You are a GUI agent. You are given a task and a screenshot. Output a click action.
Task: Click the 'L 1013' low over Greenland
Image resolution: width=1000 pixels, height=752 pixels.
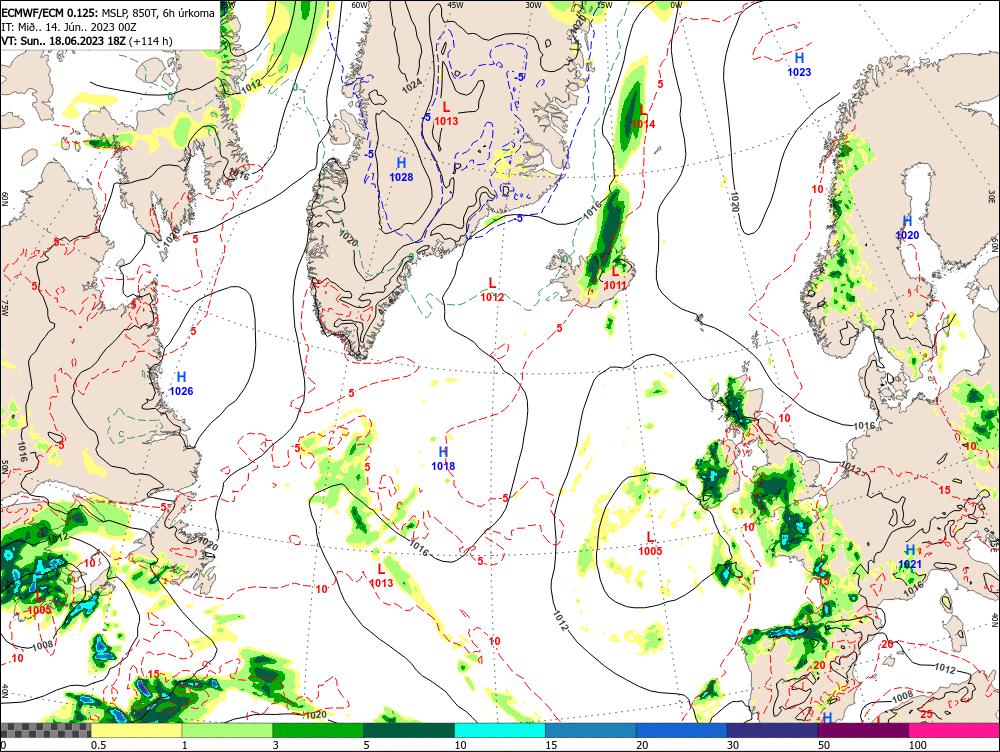point(446,114)
